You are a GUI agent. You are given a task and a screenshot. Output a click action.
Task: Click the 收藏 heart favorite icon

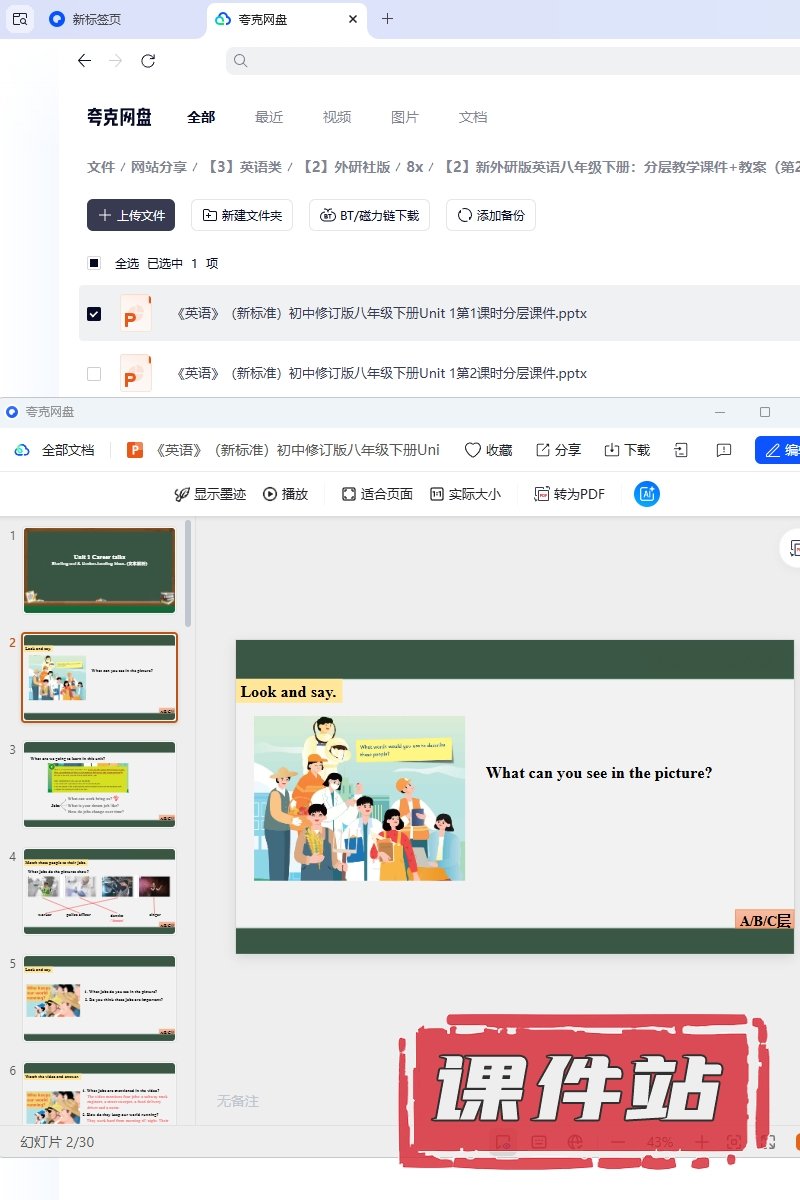point(473,450)
